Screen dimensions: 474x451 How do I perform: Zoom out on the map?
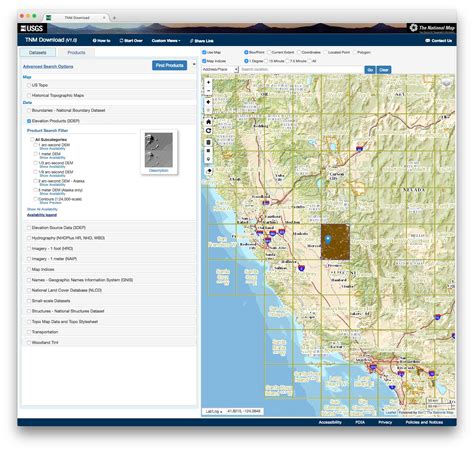pyautogui.click(x=209, y=91)
